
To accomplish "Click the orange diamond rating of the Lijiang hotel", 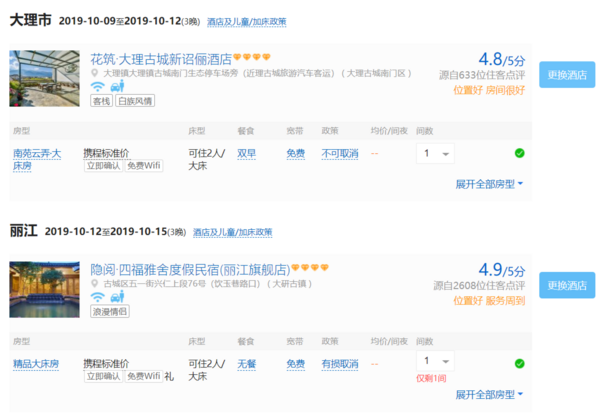I will click(310, 267).
